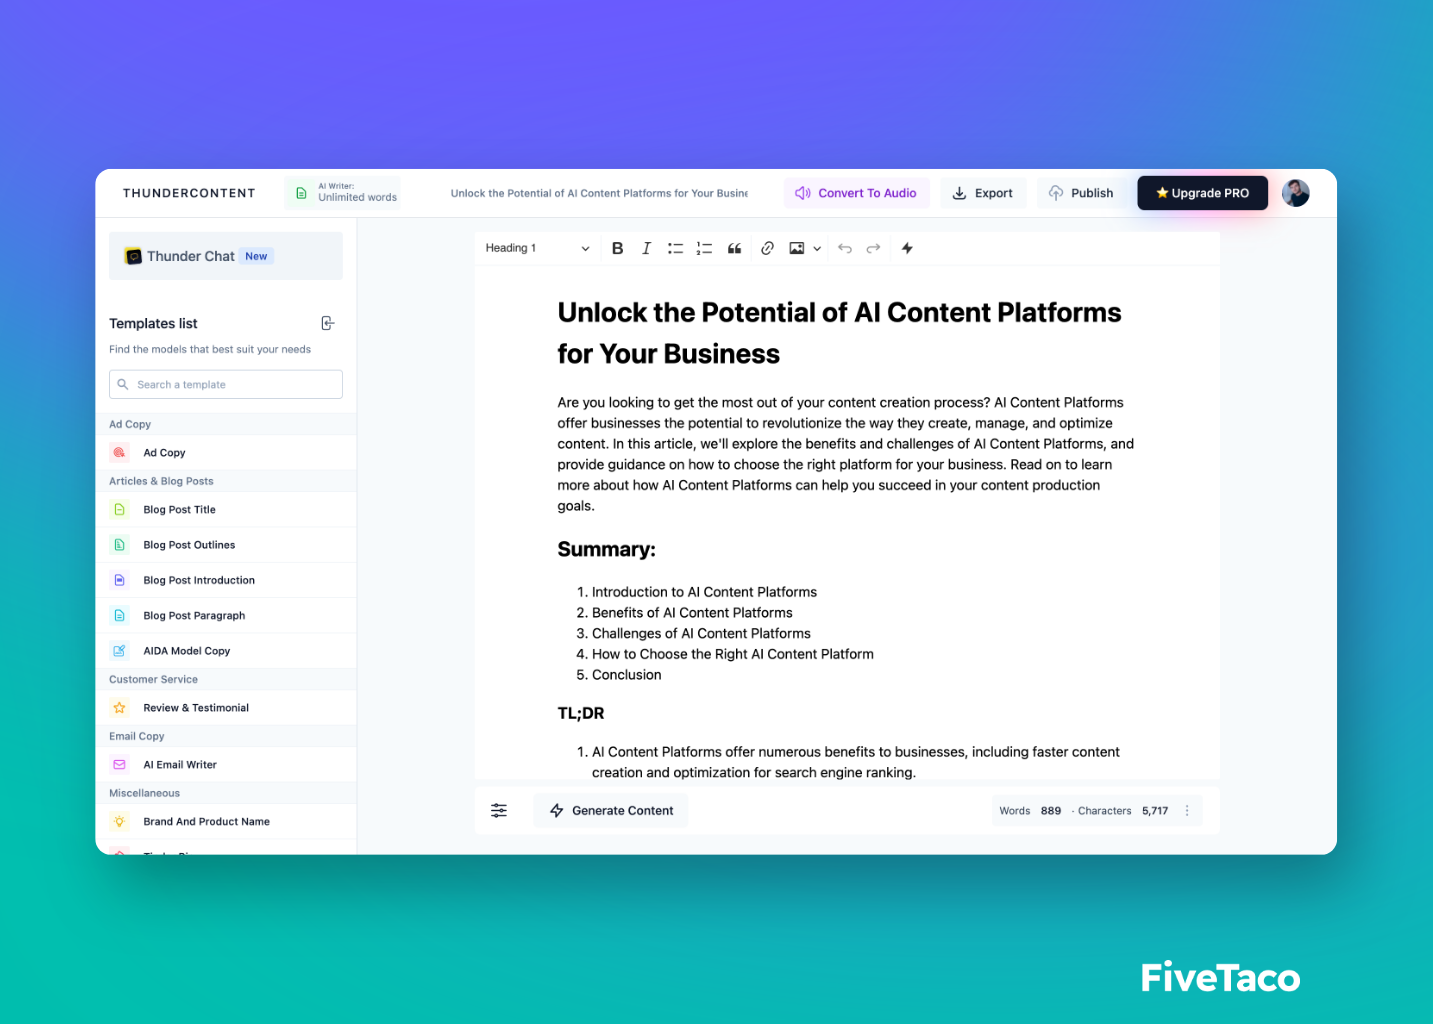Open the Heading 1 style dropdown
Viewport: 1433px width, 1024px height.
[538, 248]
